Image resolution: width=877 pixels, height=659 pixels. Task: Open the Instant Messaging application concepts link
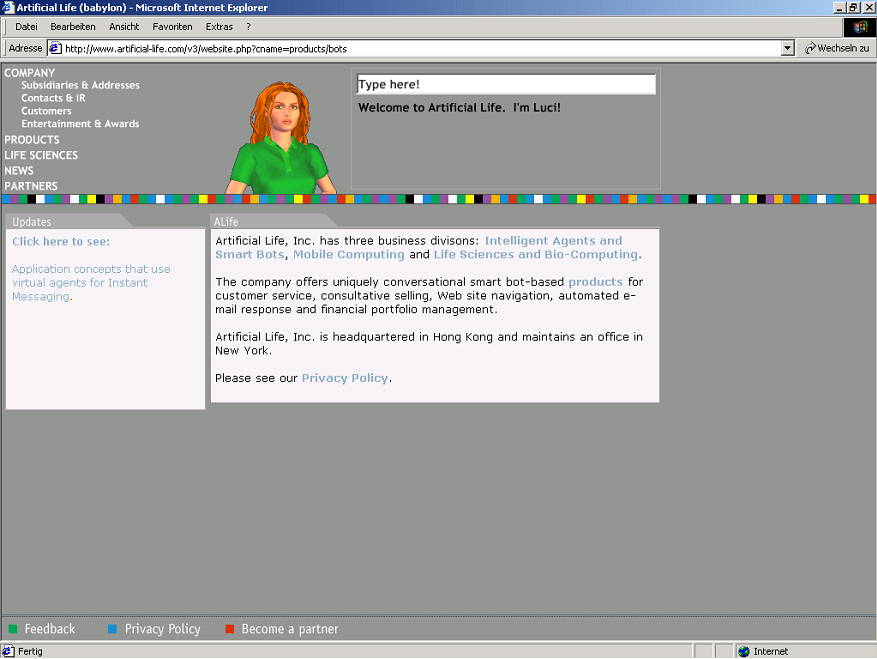tap(91, 283)
